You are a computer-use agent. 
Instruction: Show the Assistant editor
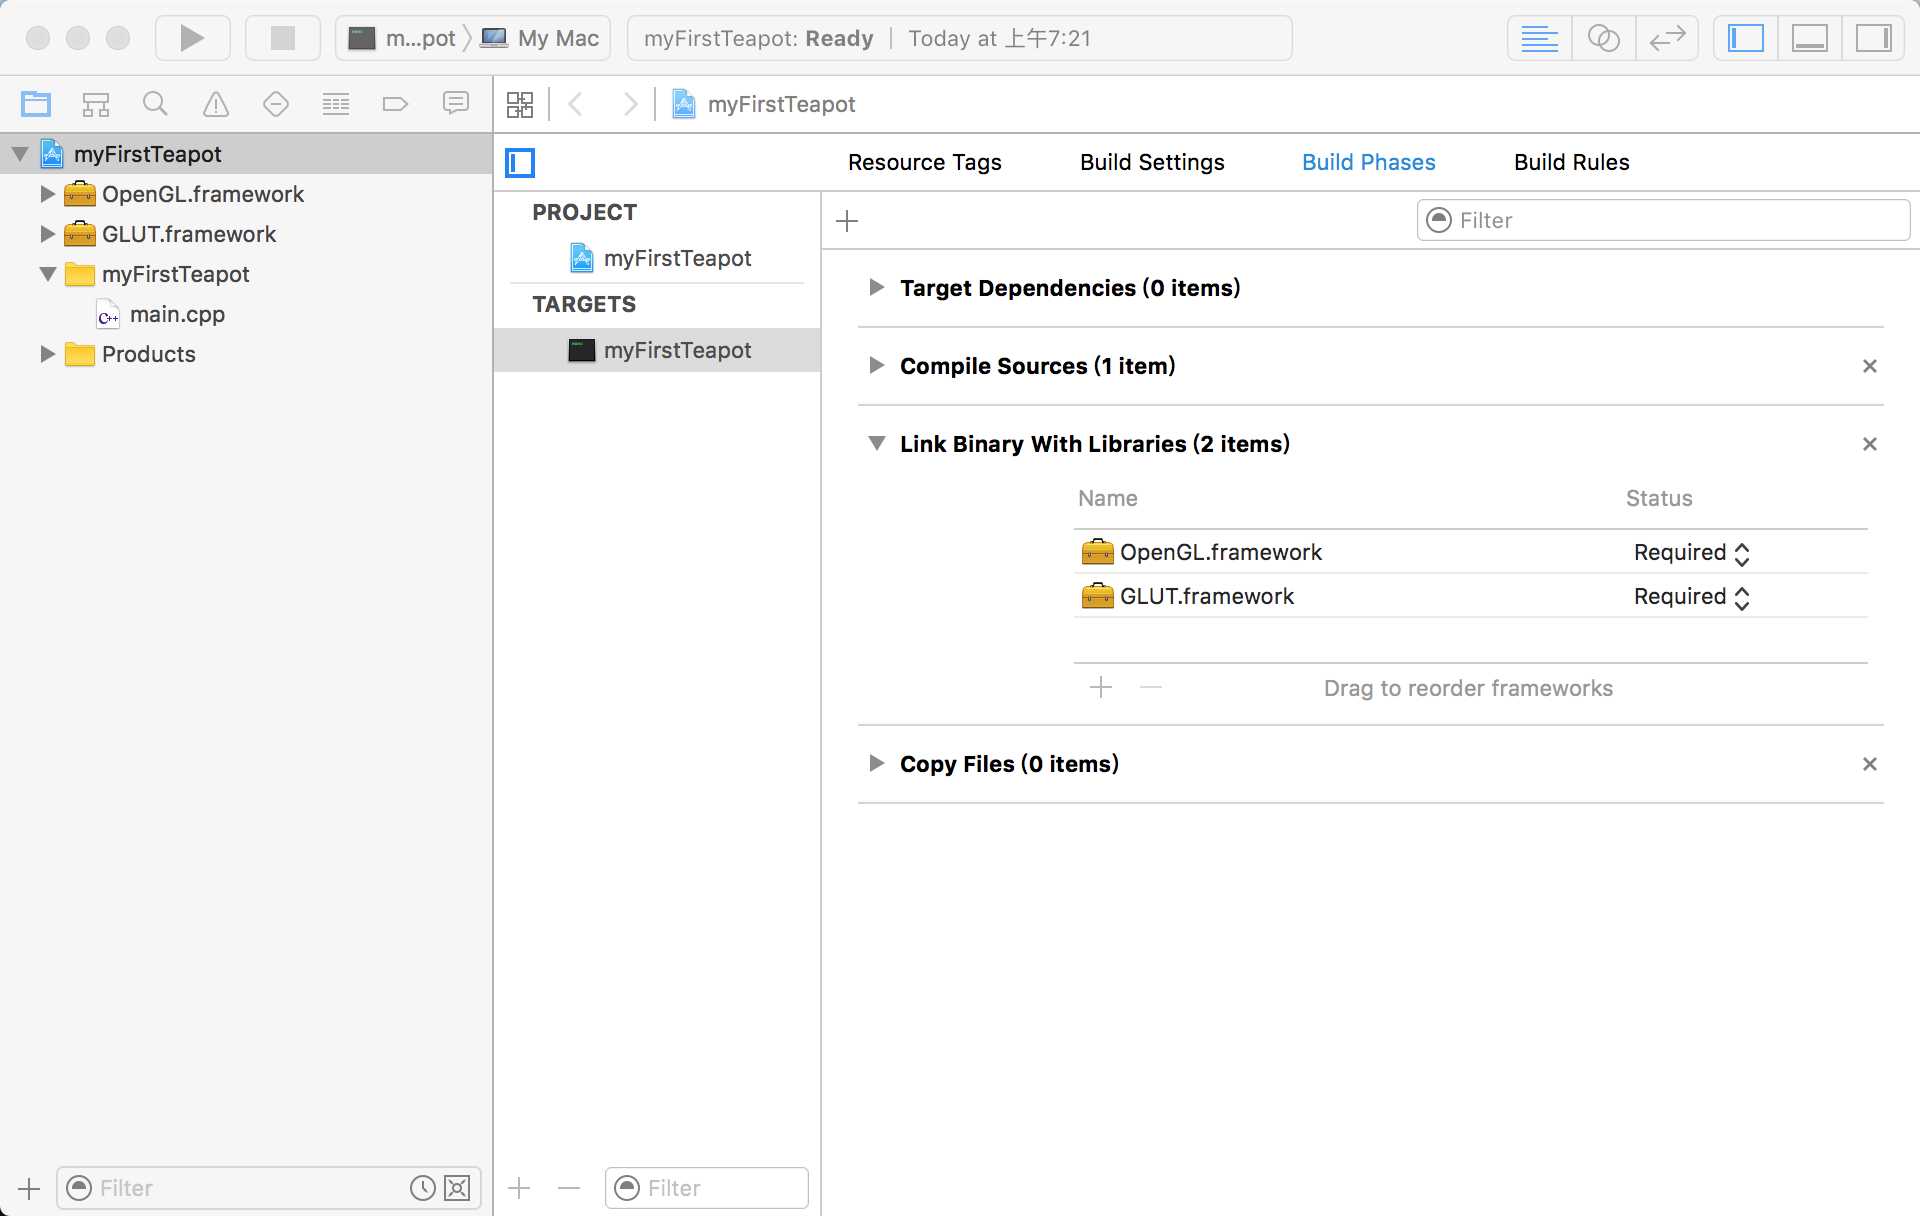point(1603,38)
